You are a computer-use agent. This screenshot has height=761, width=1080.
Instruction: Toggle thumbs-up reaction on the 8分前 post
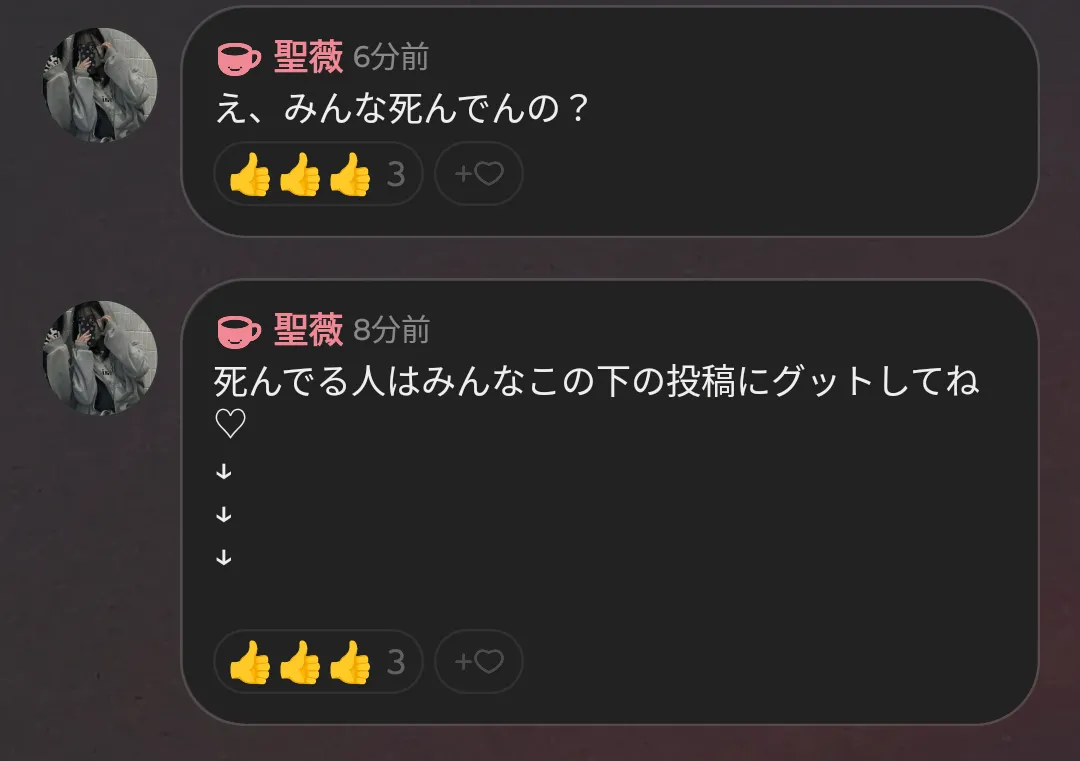[x=318, y=662]
